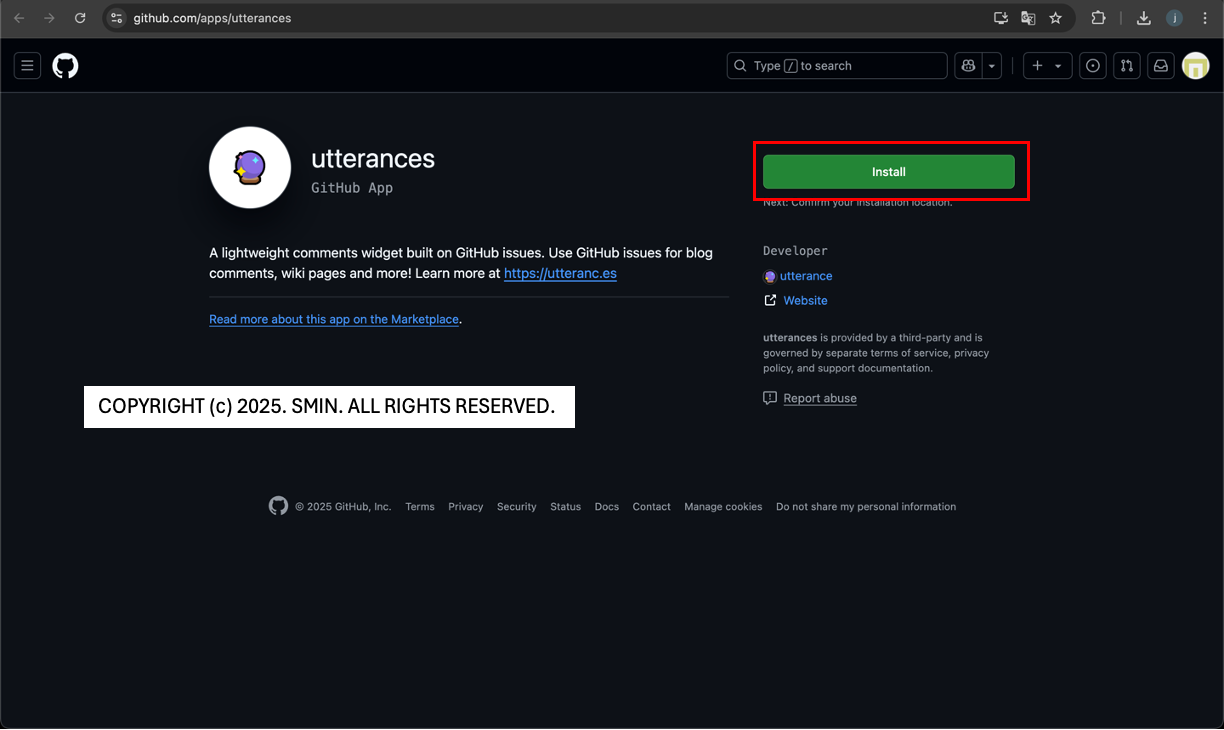Open the GitHub hamburger navigation menu

(27, 66)
